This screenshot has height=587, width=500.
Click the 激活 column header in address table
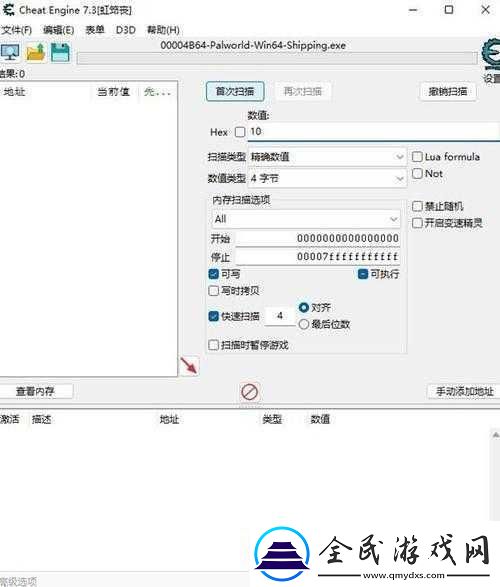point(10,419)
